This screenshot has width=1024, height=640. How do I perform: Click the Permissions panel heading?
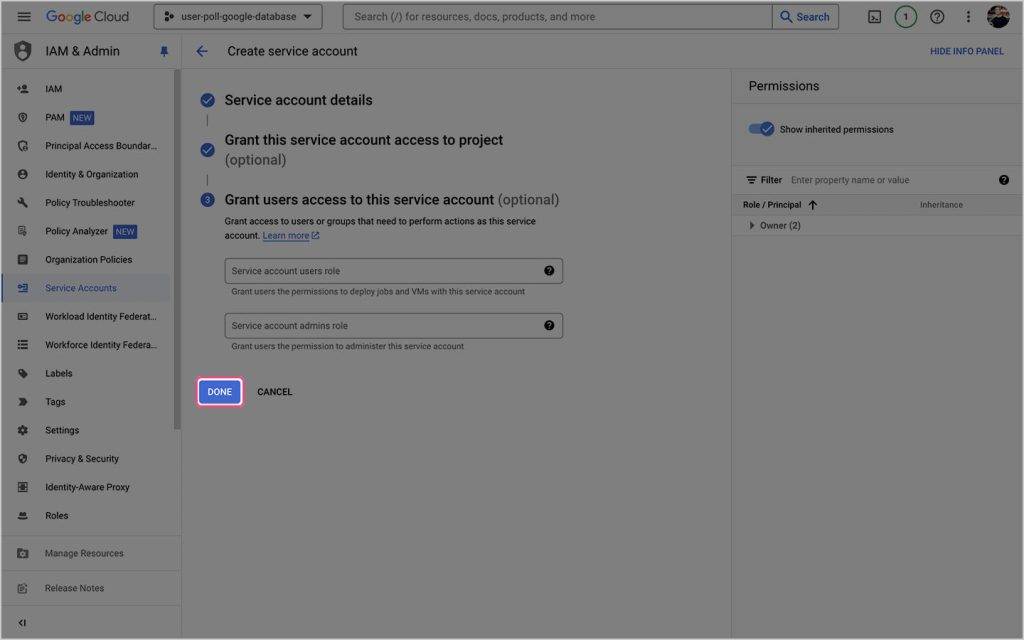click(x=784, y=86)
